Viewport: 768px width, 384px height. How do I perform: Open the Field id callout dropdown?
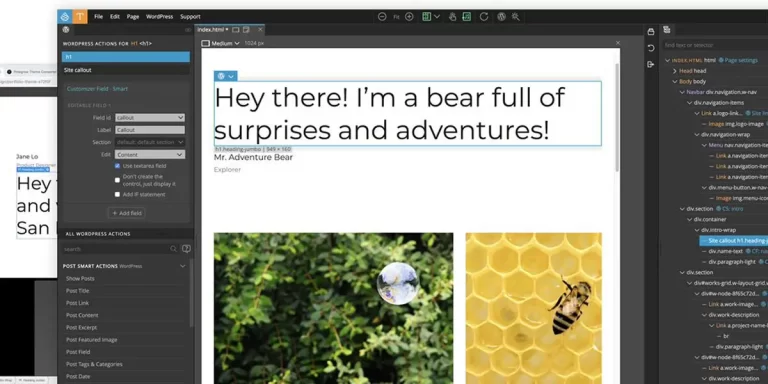150,118
